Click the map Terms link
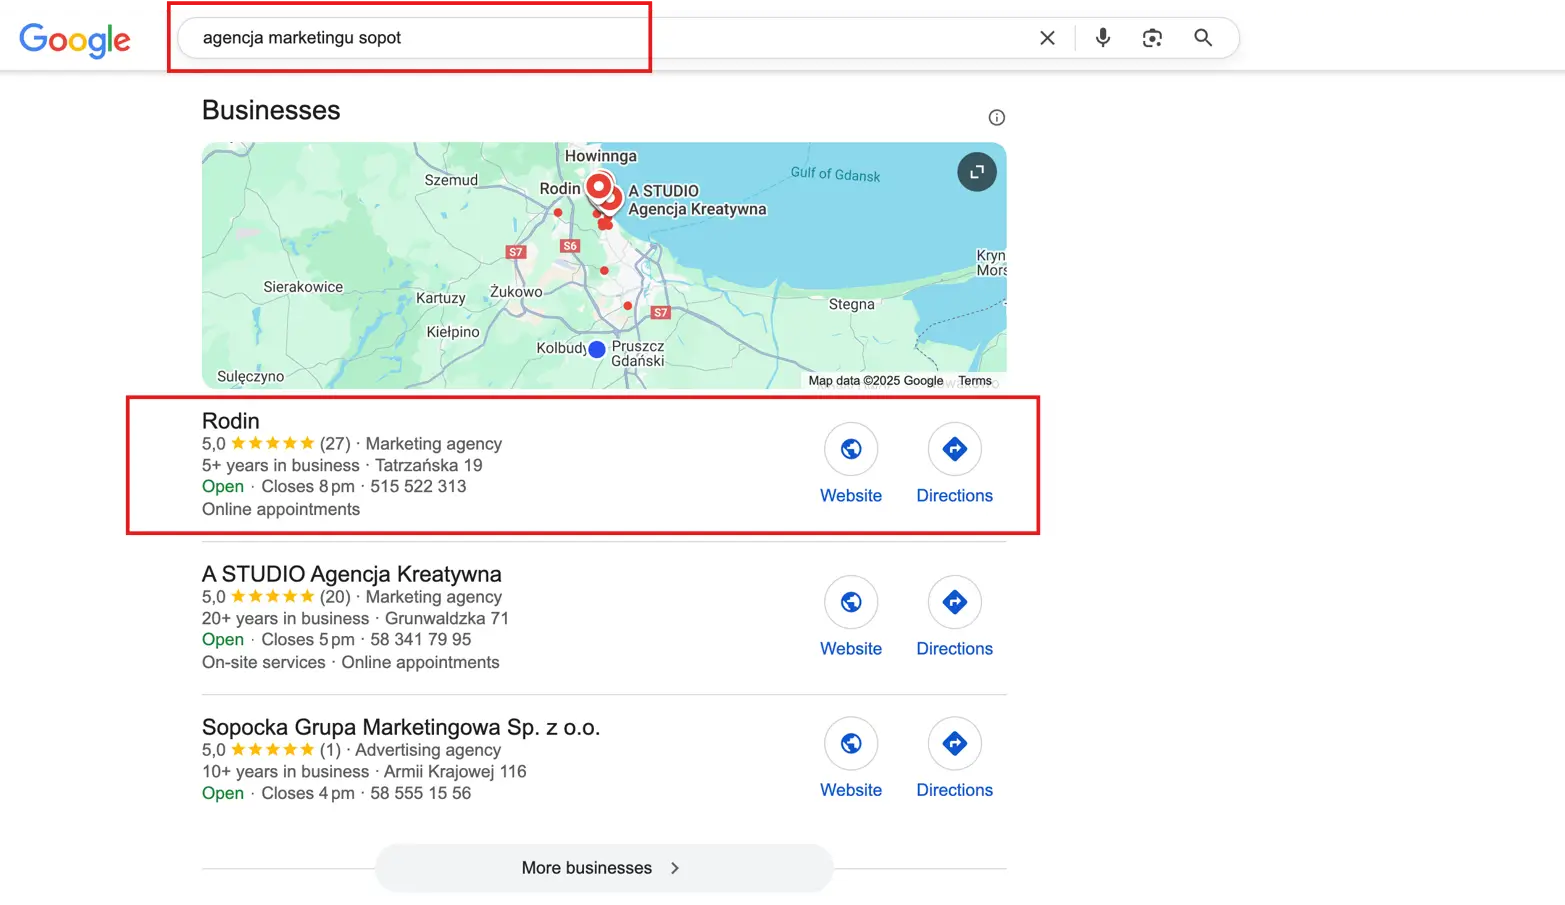Screen dimensions: 1565x905 pos(974,381)
